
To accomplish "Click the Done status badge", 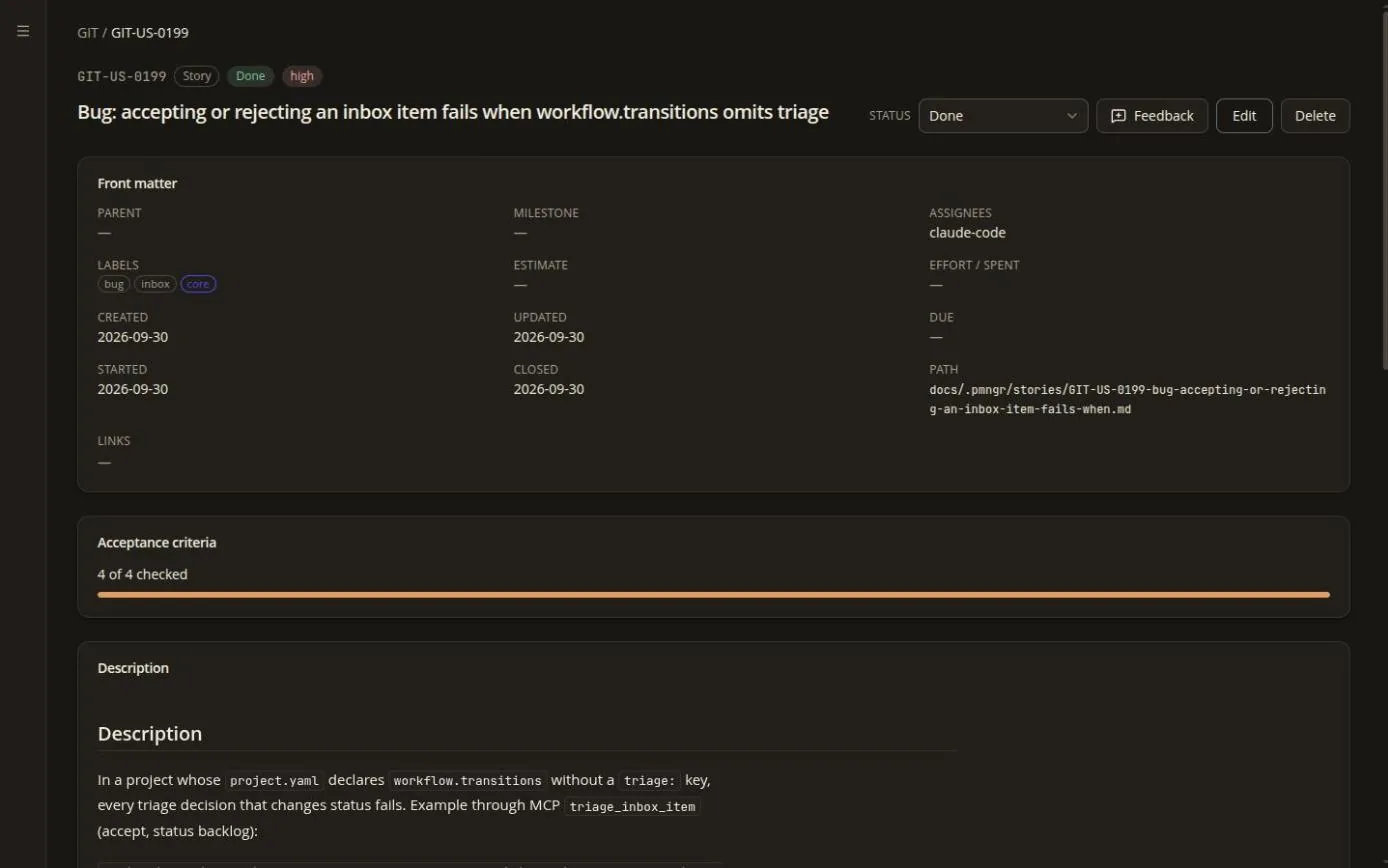I will (250, 76).
